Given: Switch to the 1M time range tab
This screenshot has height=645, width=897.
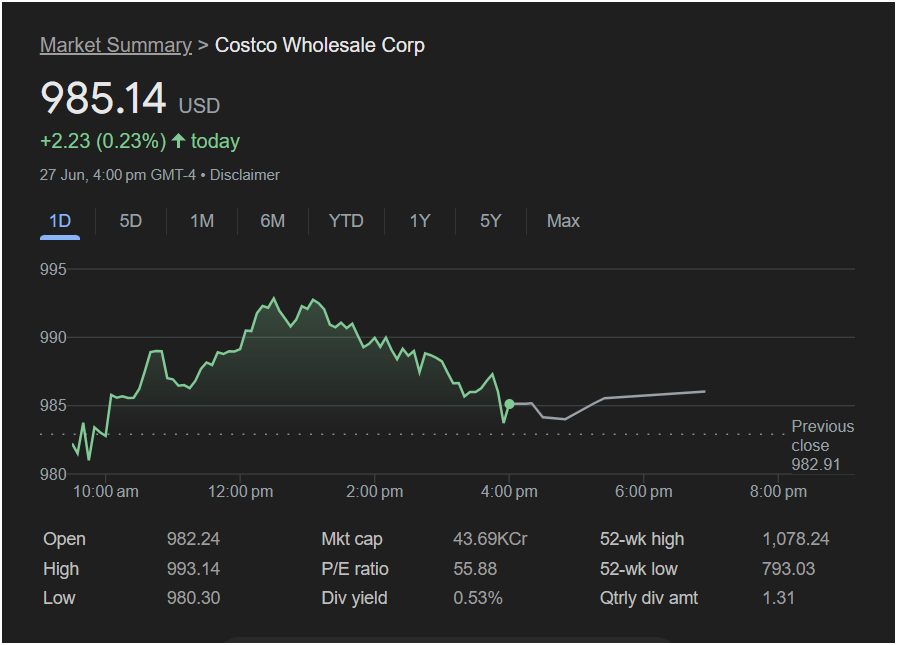Looking at the screenshot, I should coord(202,221).
